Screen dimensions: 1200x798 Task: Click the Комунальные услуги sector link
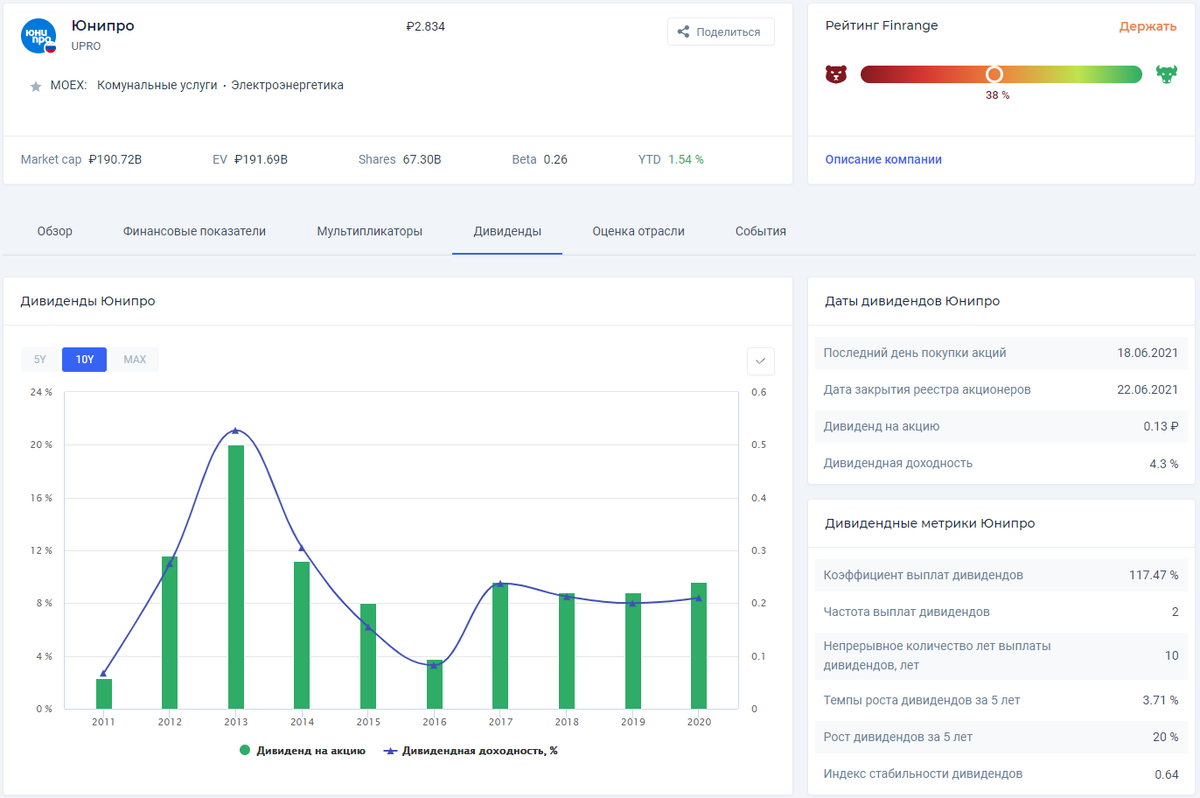(x=157, y=86)
